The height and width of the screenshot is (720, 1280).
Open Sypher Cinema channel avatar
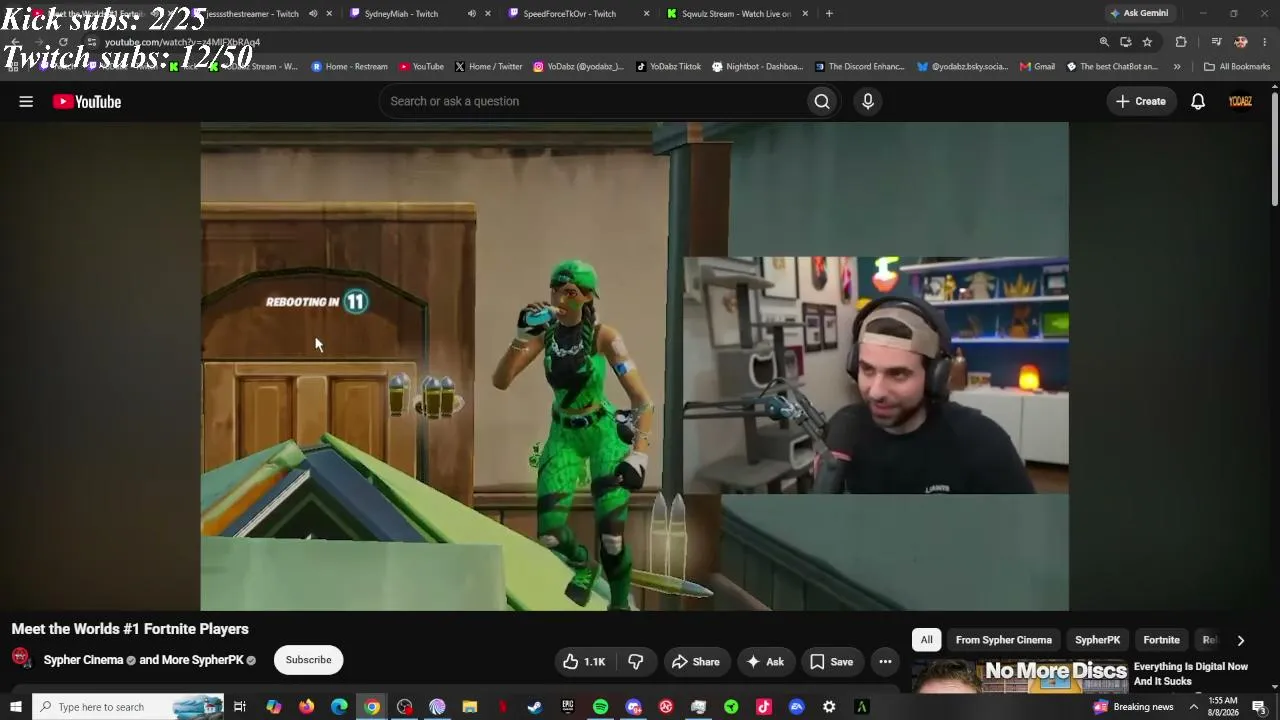coord(21,658)
